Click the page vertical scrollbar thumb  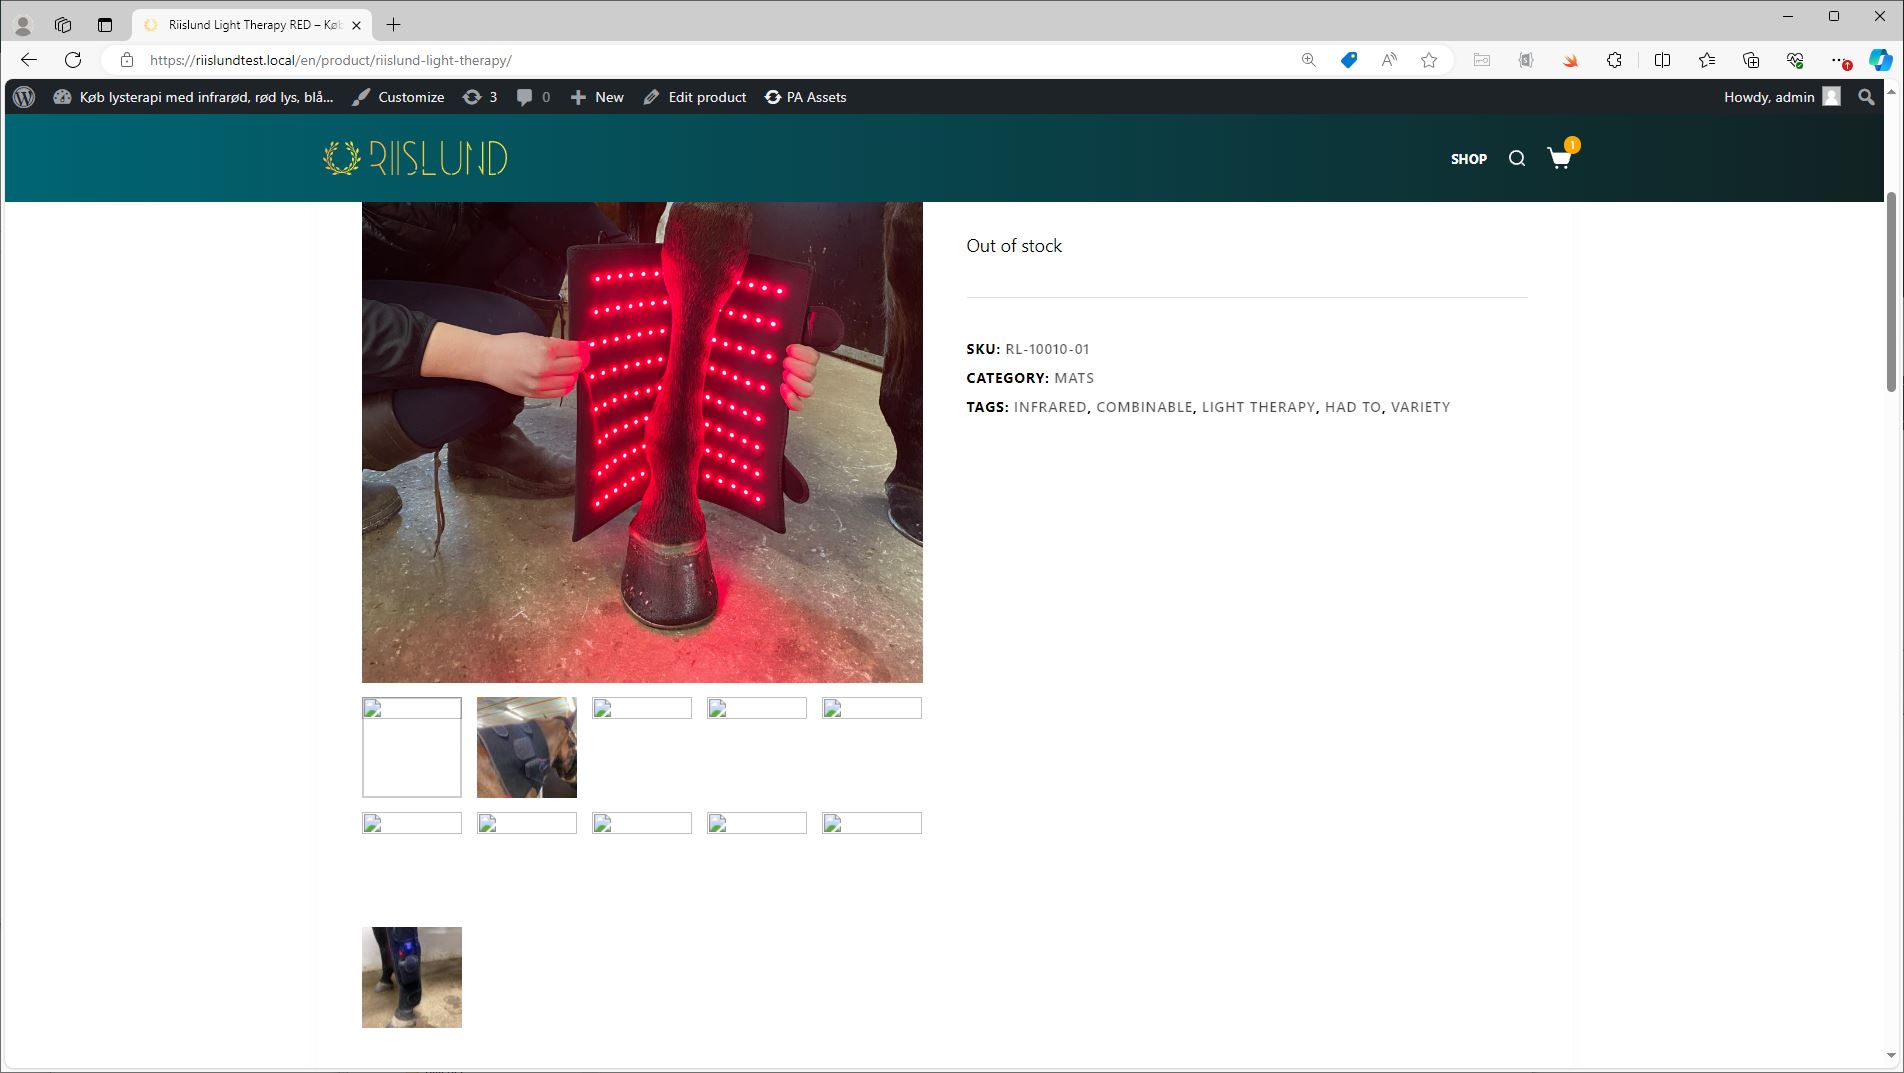click(x=1891, y=290)
